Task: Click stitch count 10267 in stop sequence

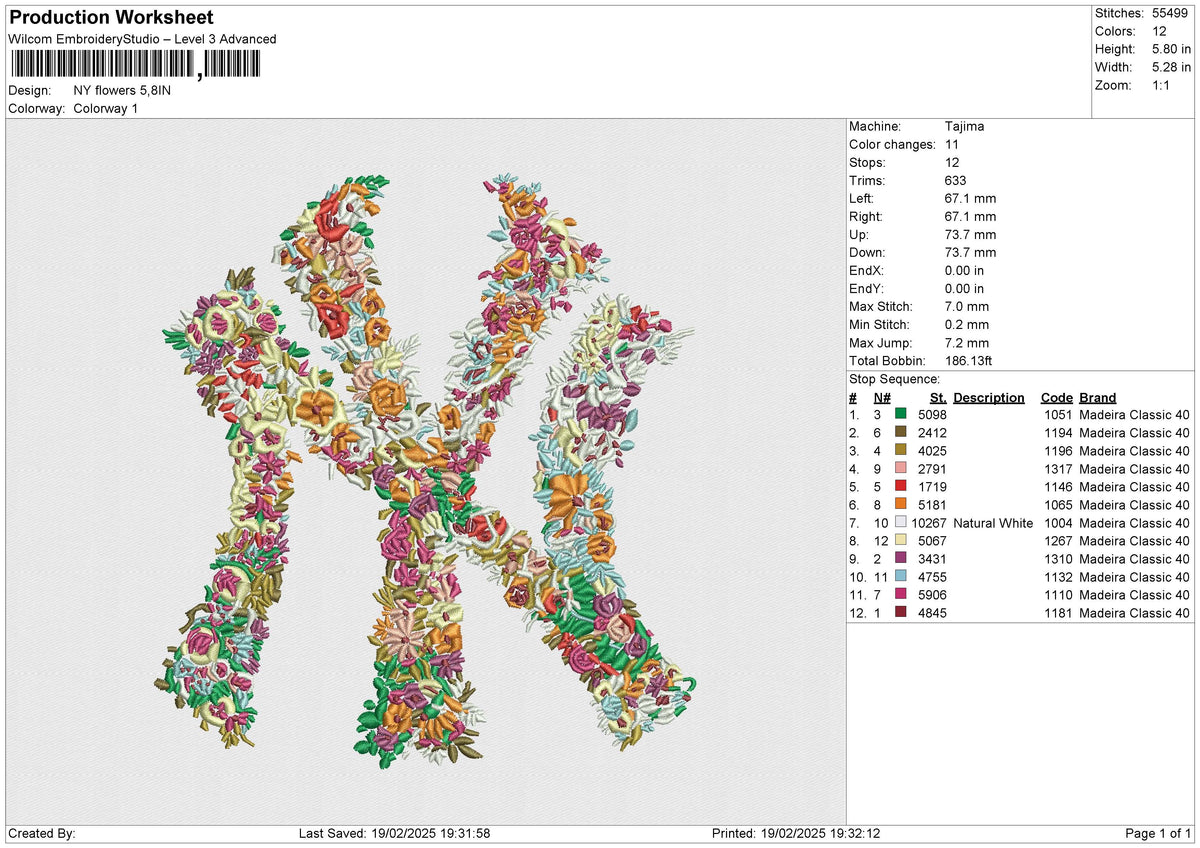Action: 929,522
